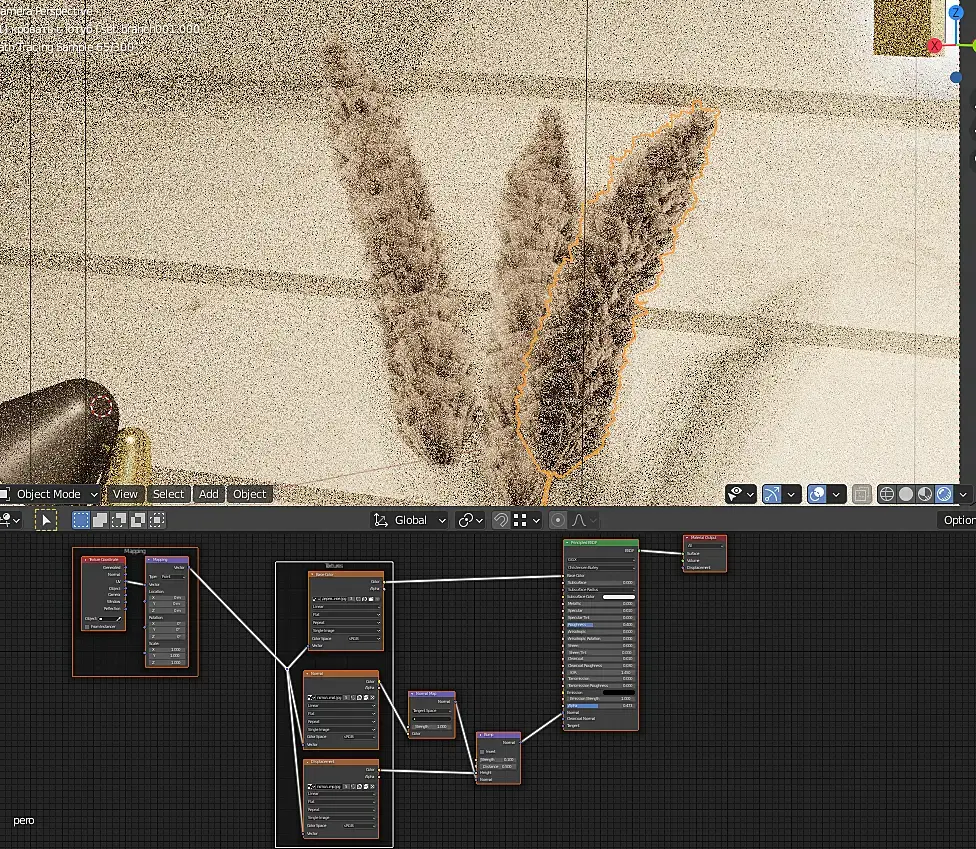This screenshot has height=849, width=976.
Task: Pick object with eyedropper in Texture Coordinate
Action: click(x=119, y=619)
